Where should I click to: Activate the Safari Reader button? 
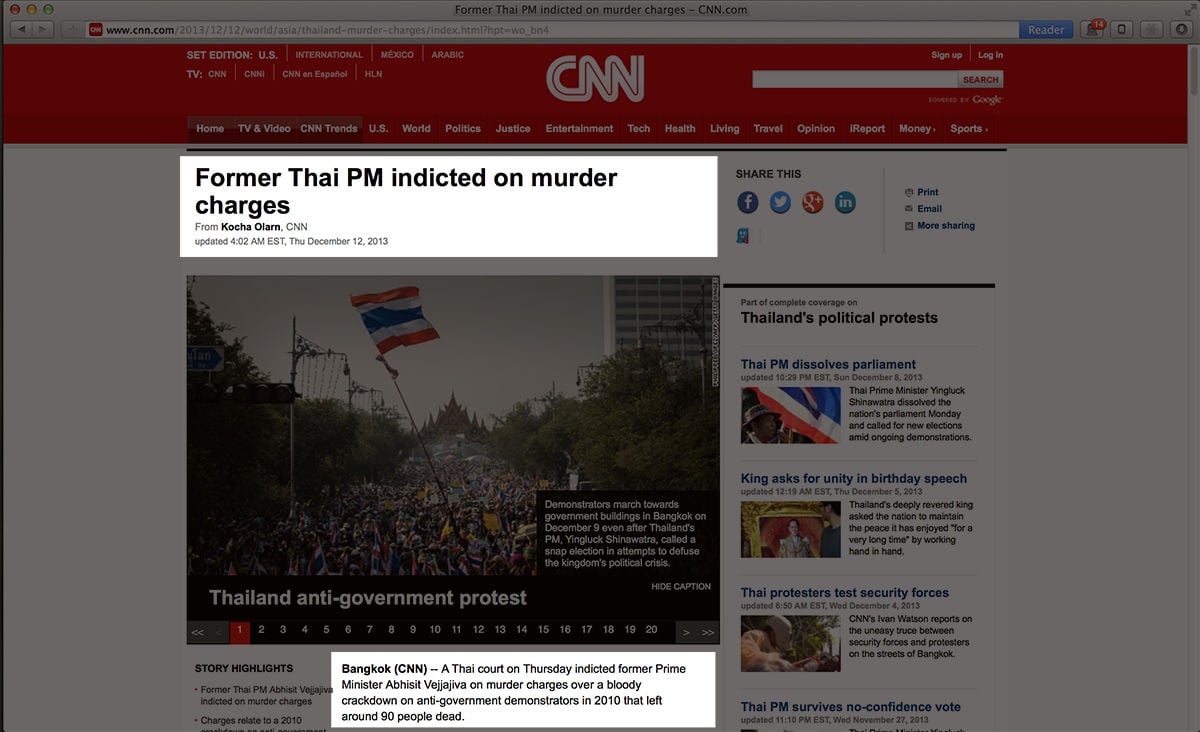(x=1046, y=30)
